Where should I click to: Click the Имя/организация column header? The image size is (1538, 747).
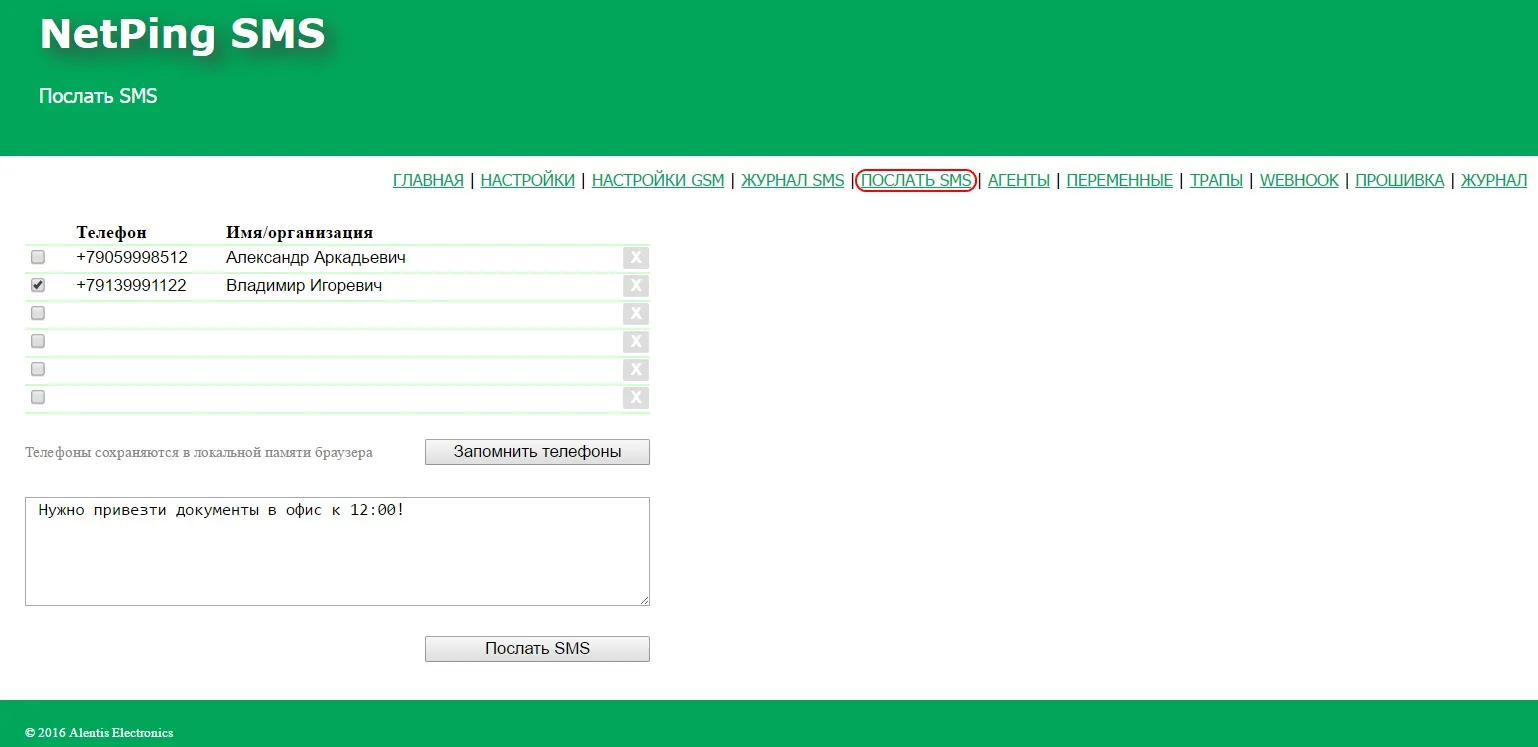[299, 232]
